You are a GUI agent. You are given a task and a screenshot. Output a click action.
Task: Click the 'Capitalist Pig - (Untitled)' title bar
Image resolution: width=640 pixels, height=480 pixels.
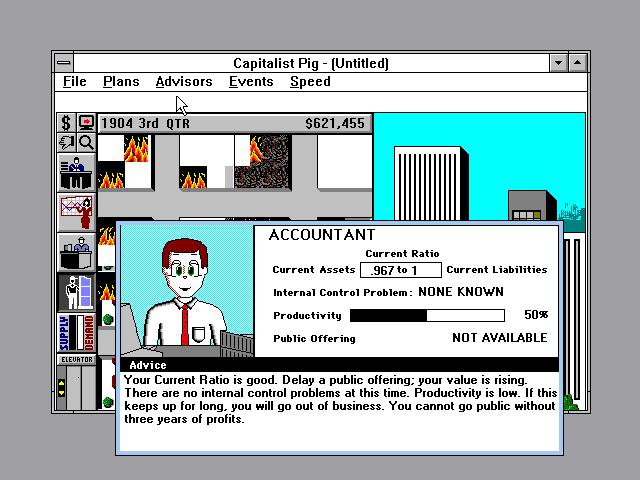click(311, 63)
